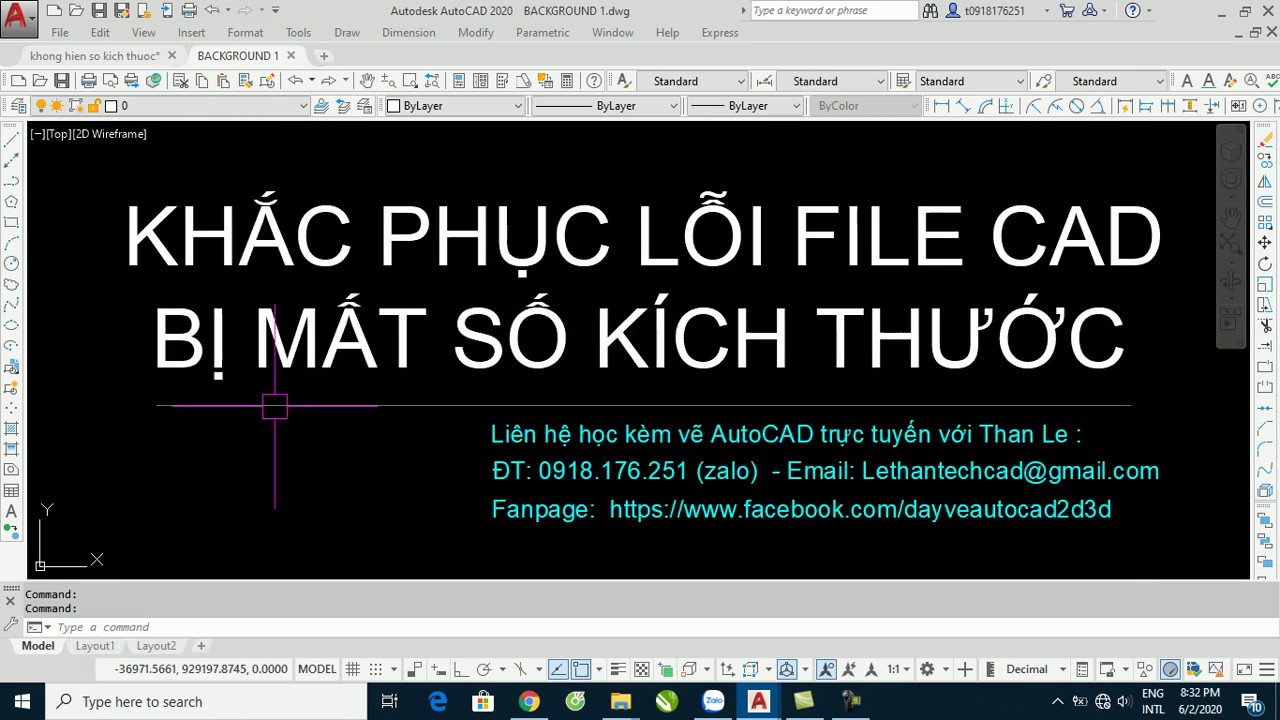The height and width of the screenshot is (720, 1280).
Task: Select the Angular dimension tool
Action: 1098,106
